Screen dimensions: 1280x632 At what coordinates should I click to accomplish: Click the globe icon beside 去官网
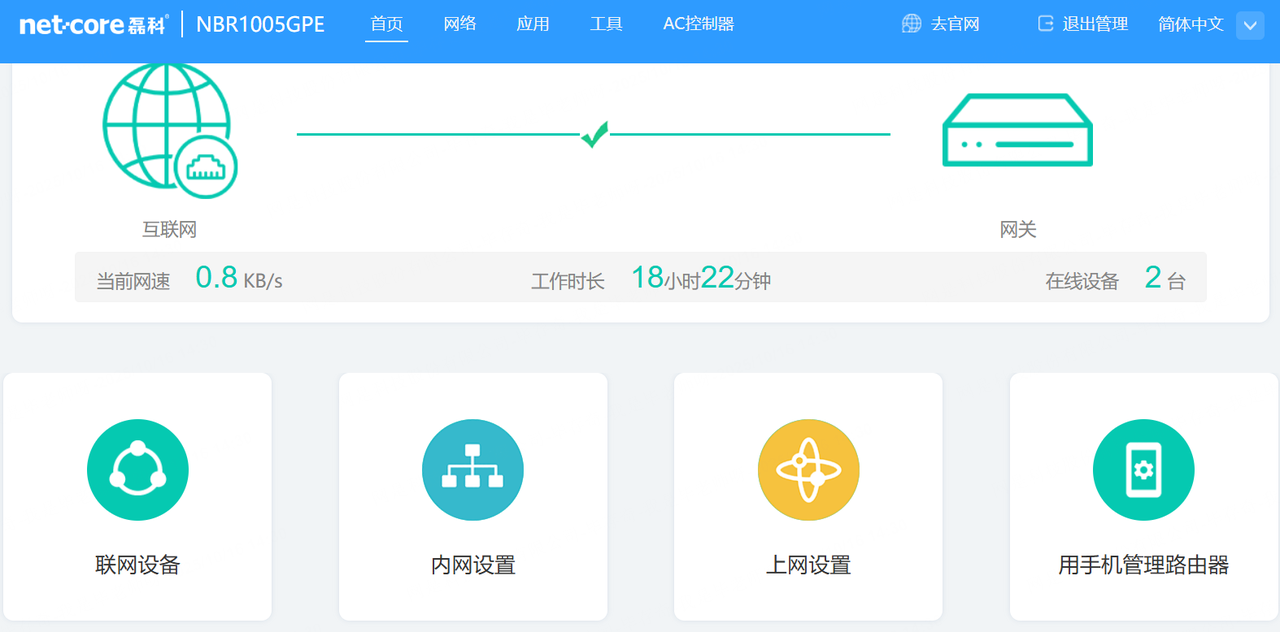911,24
